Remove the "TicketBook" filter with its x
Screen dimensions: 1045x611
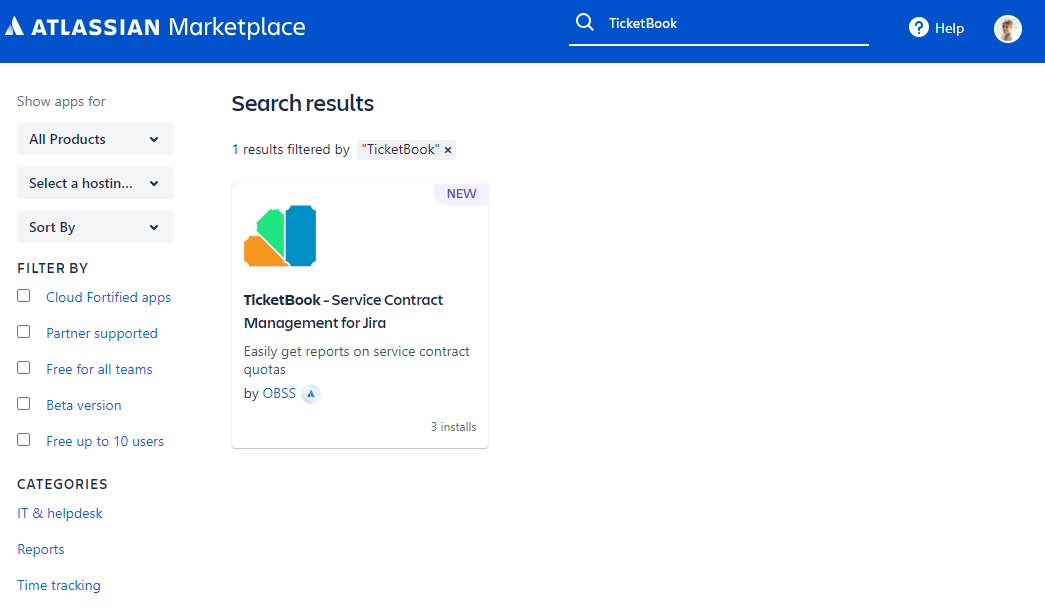point(448,150)
